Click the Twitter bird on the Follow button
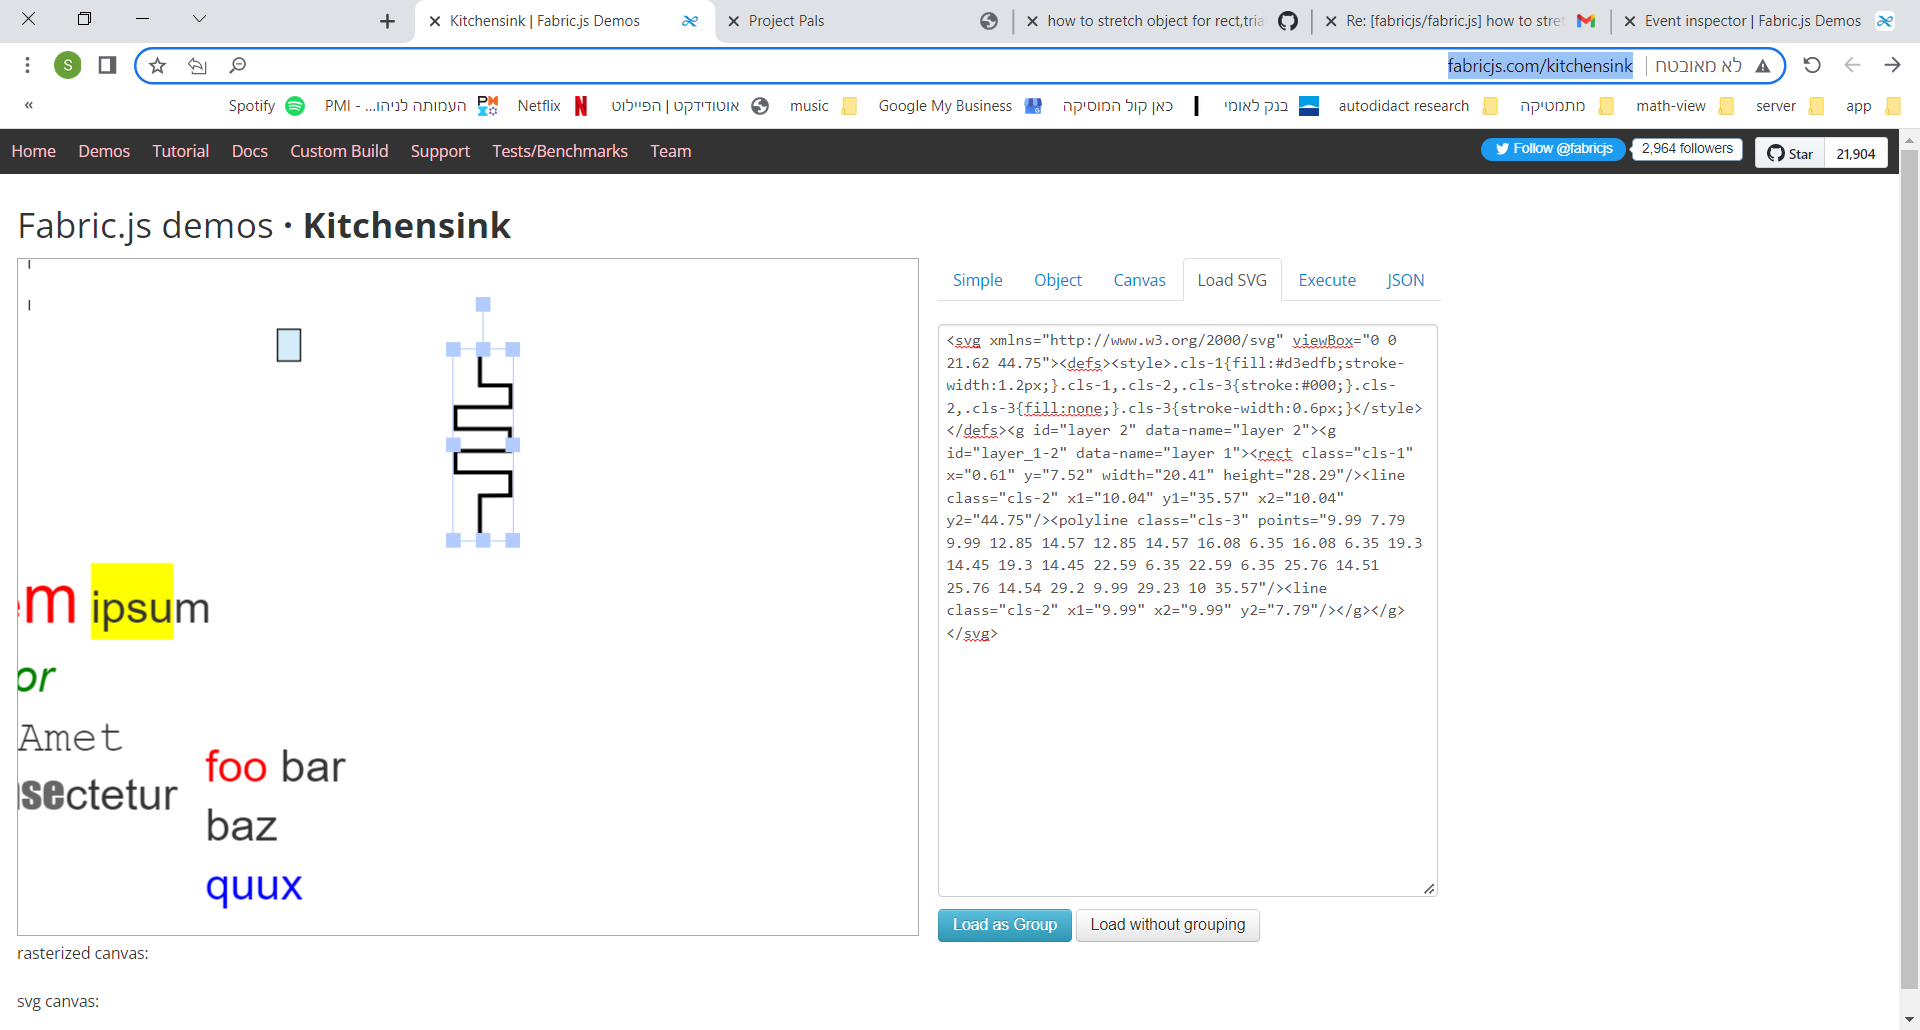 tap(1503, 148)
